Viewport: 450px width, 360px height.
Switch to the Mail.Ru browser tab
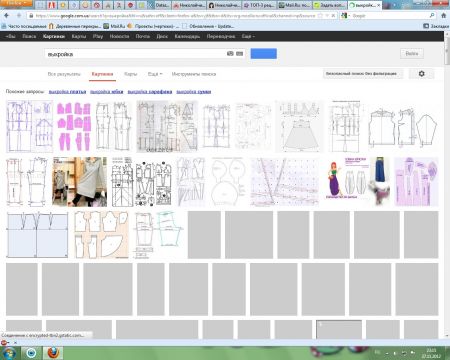pyautogui.click(x=294, y=5)
